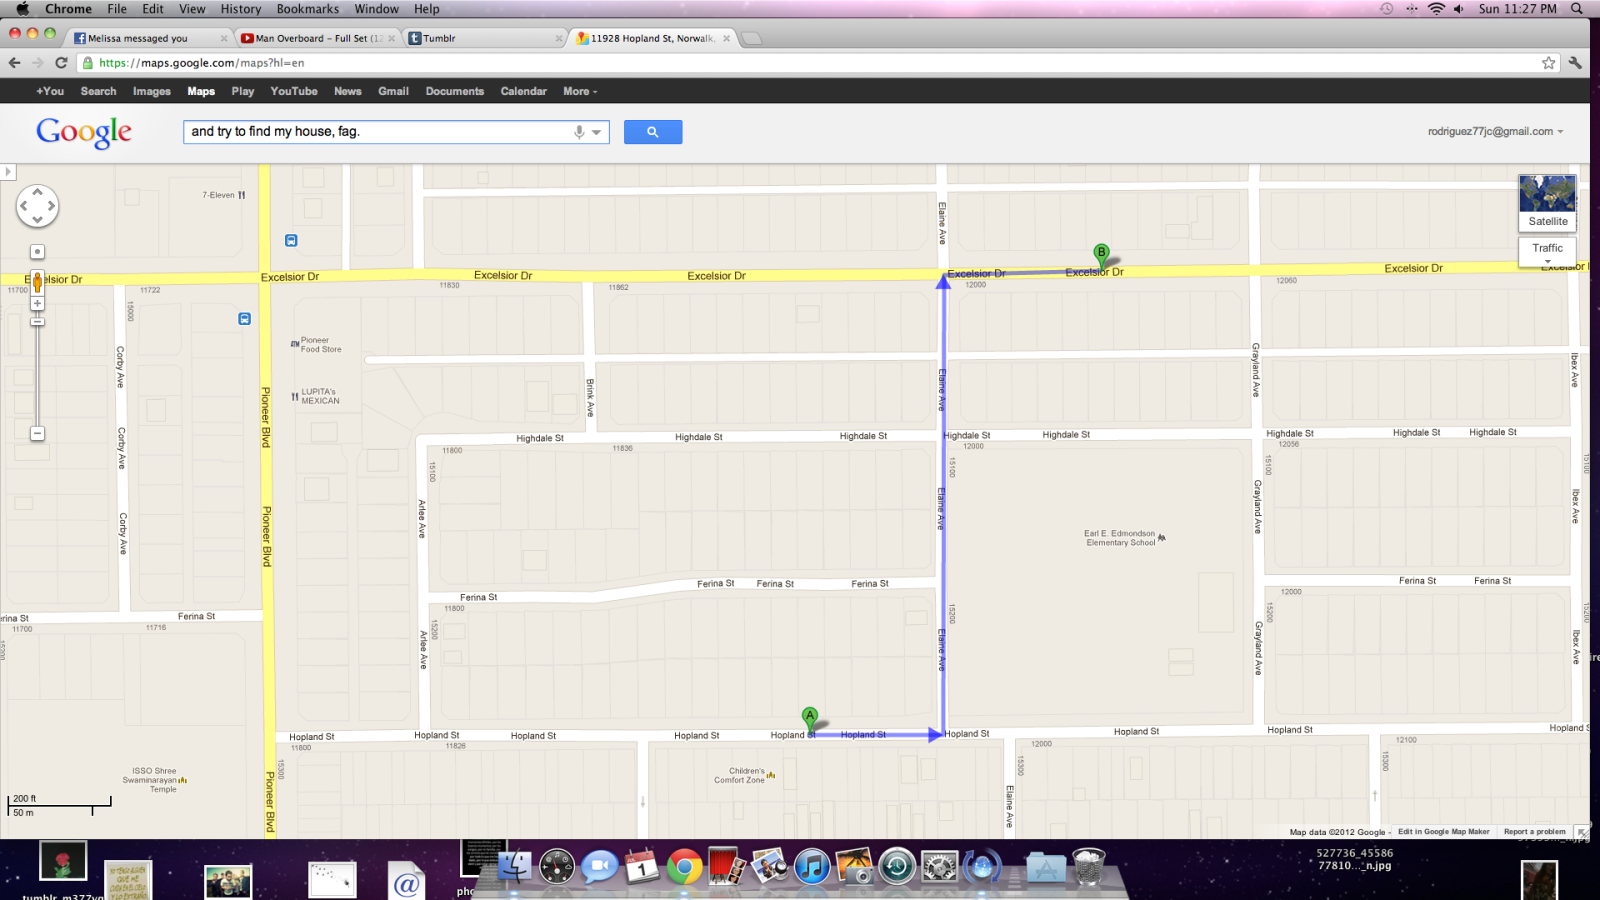Click the voice search microphone icon

[x=579, y=132]
